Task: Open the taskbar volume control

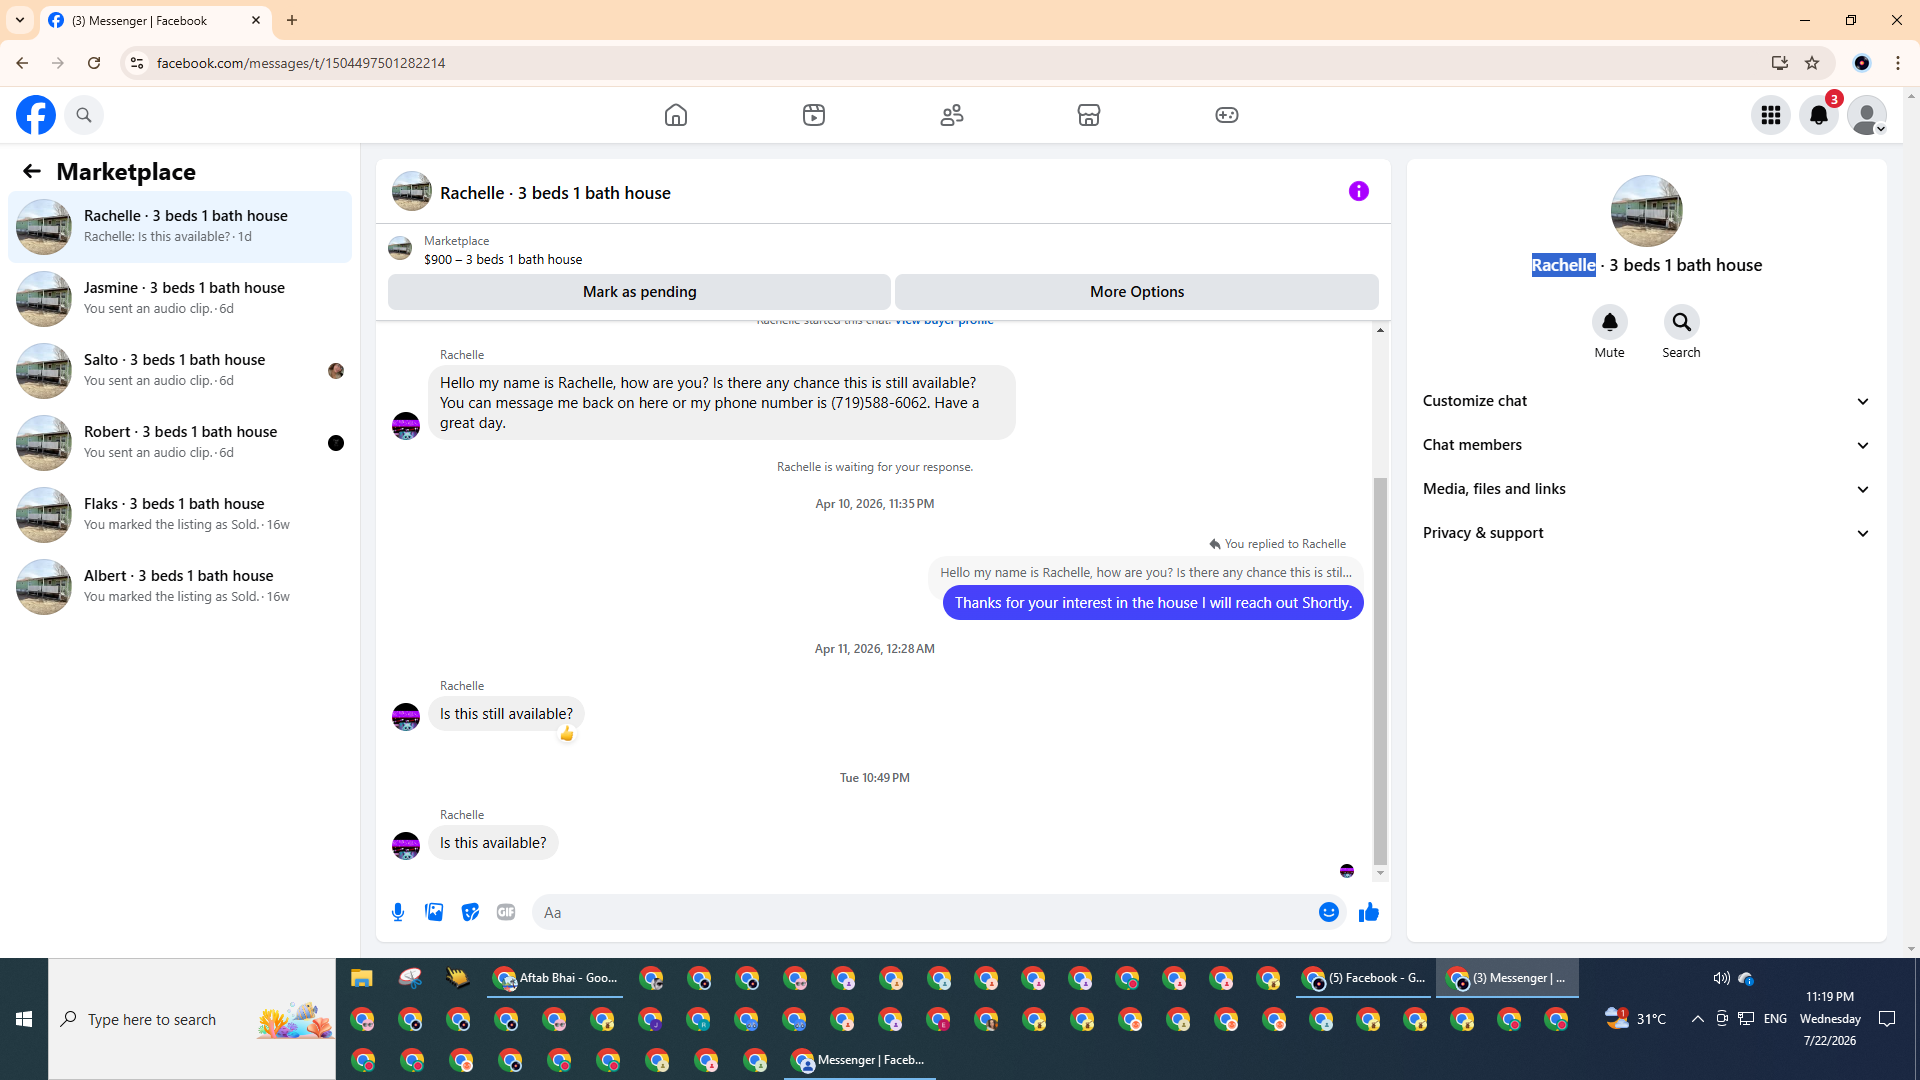Action: [1721, 978]
